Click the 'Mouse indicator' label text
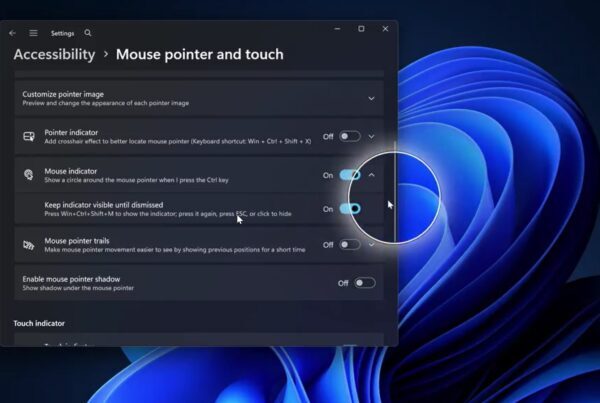 click(71, 171)
